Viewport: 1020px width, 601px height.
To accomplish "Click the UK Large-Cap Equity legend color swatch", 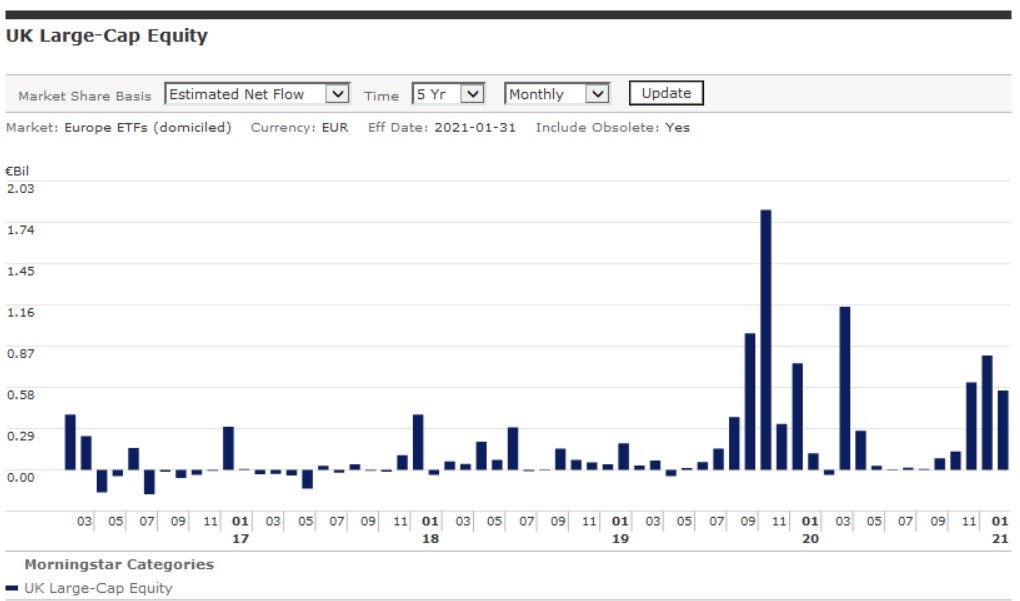I will (12, 589).
